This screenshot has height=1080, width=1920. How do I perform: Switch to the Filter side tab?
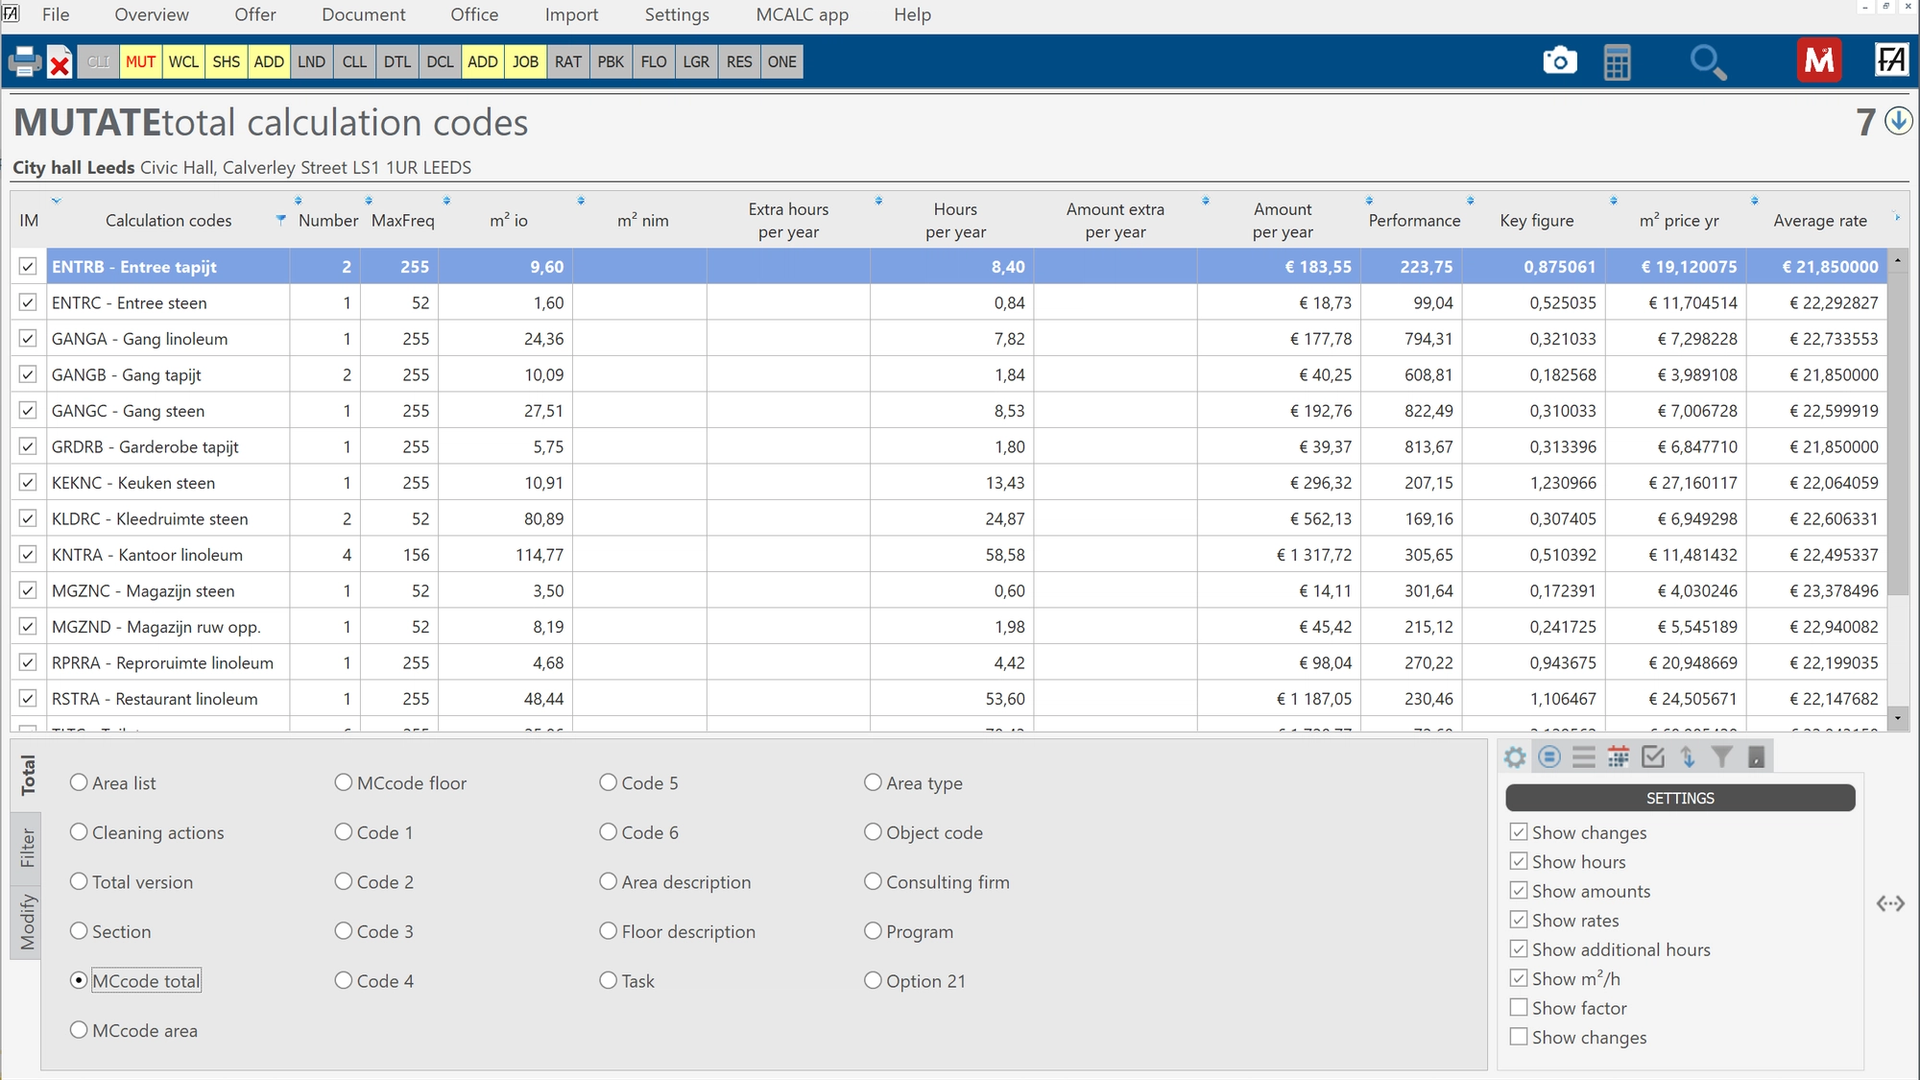[x=27, y=848]
